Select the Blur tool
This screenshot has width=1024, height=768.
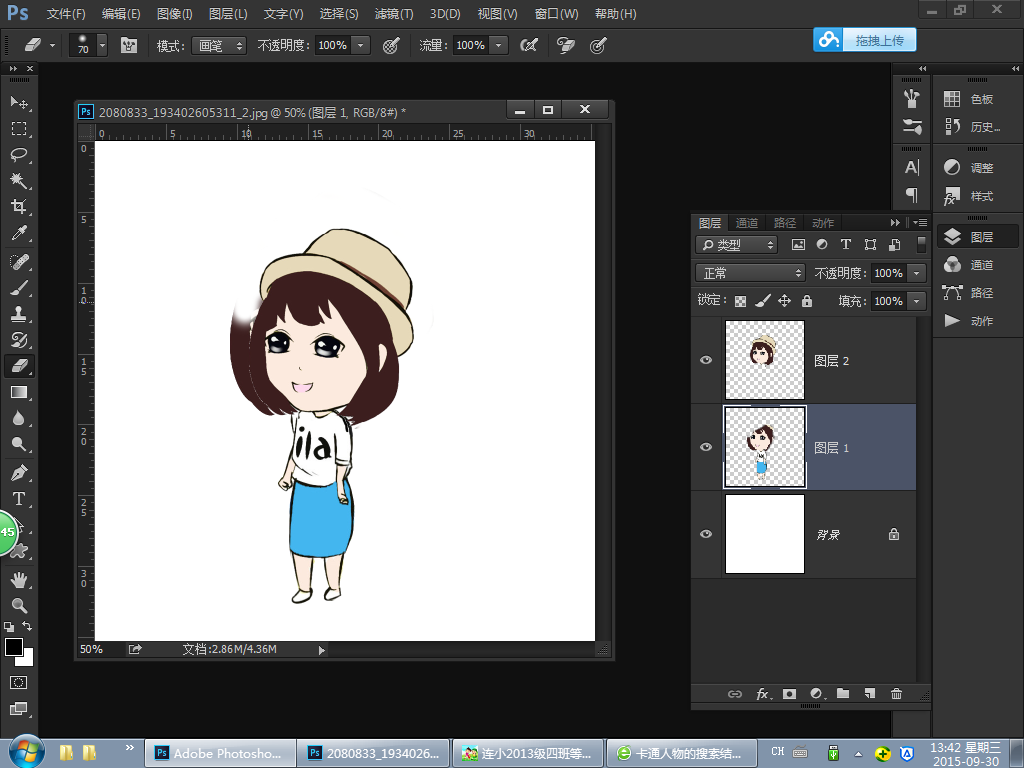[19, 419]
